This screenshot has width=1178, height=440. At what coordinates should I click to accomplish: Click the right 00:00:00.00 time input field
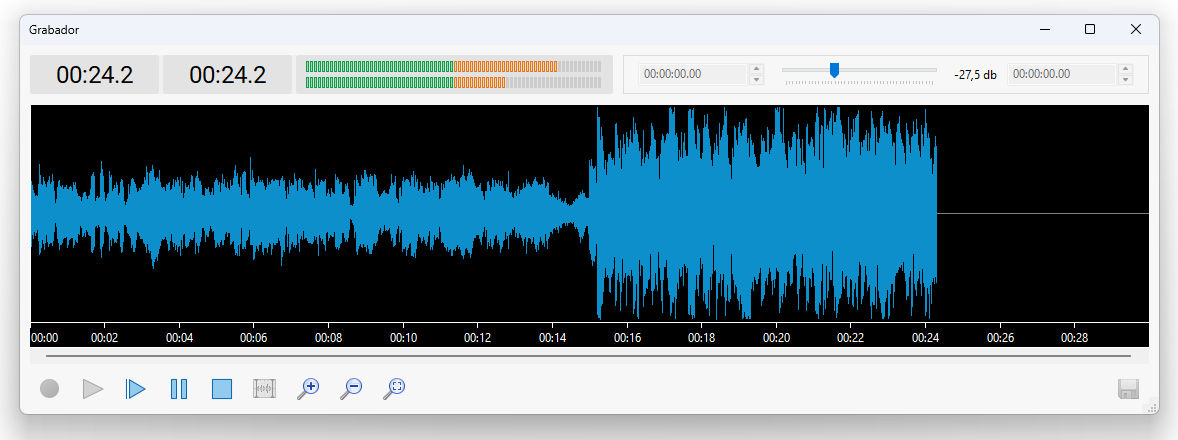click(x=1061, y=74)
